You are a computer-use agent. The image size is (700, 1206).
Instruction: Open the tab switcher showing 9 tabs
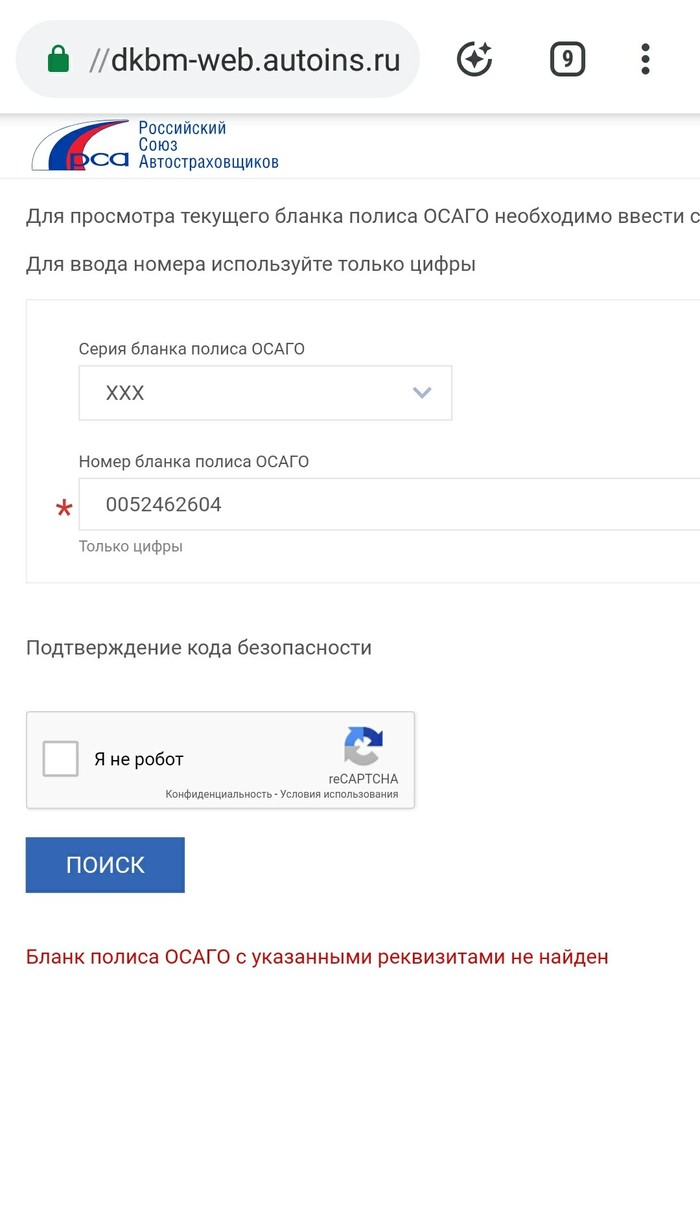(567, 60)
